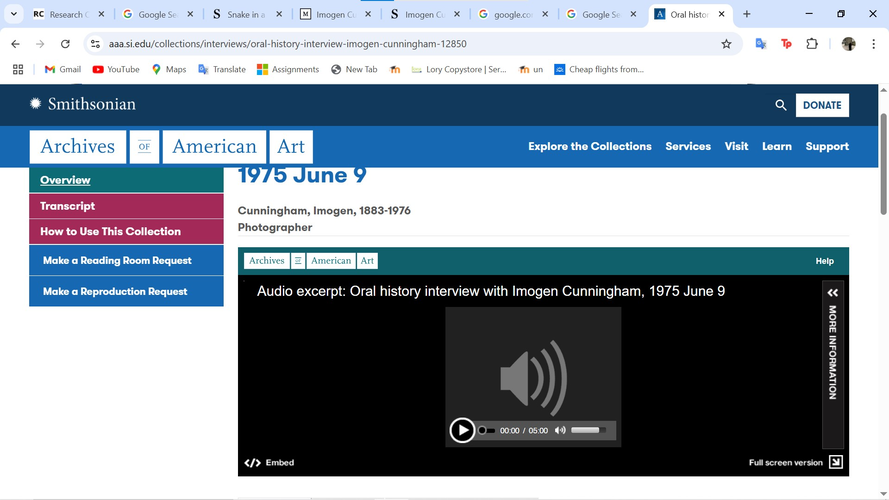Open the Embed code option
This screenshot has width=889, height=500.
click(x=270, y=463)
